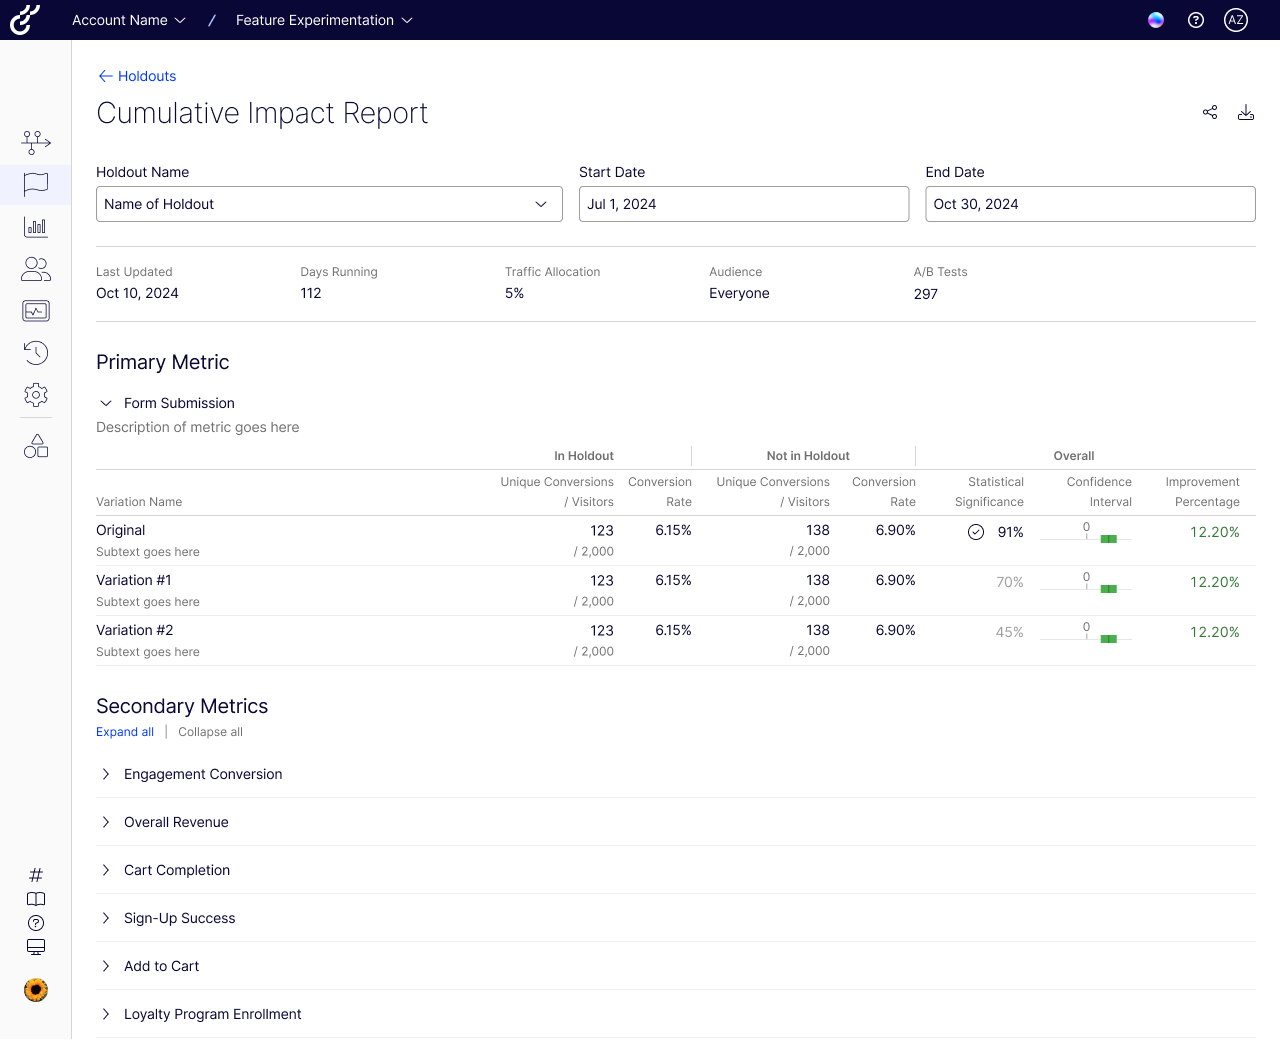The image size is (1280, 1062).
Task: Select the bar chart Reports sidebar icon
Action: tap(35, 227)
